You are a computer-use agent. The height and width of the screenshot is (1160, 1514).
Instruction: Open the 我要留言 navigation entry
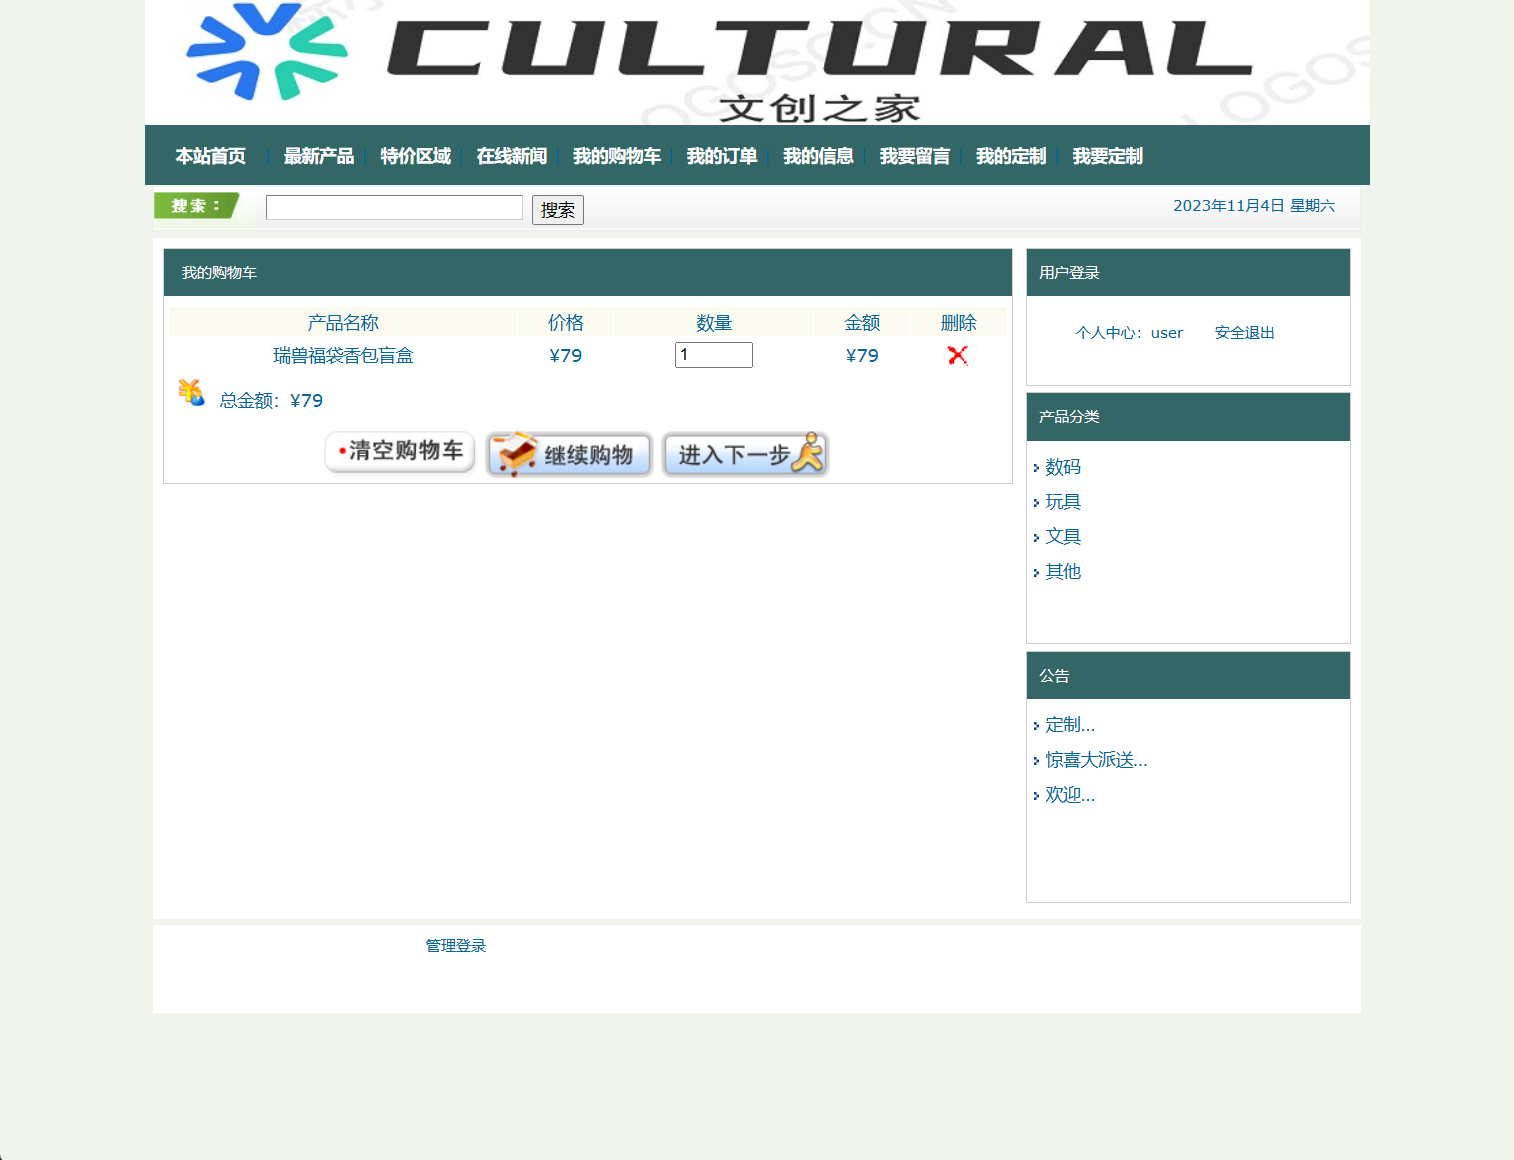point(913,156)
